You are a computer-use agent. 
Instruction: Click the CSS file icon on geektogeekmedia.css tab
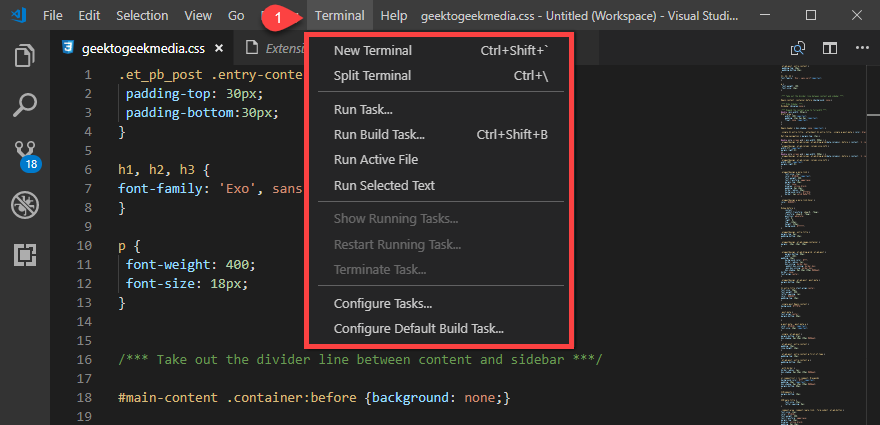[68, 48]
